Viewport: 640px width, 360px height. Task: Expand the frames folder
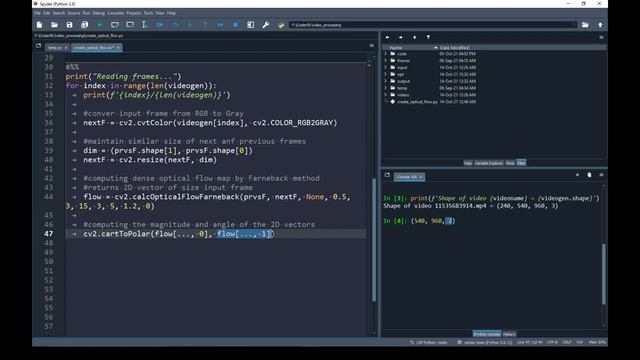pos(385,60)
